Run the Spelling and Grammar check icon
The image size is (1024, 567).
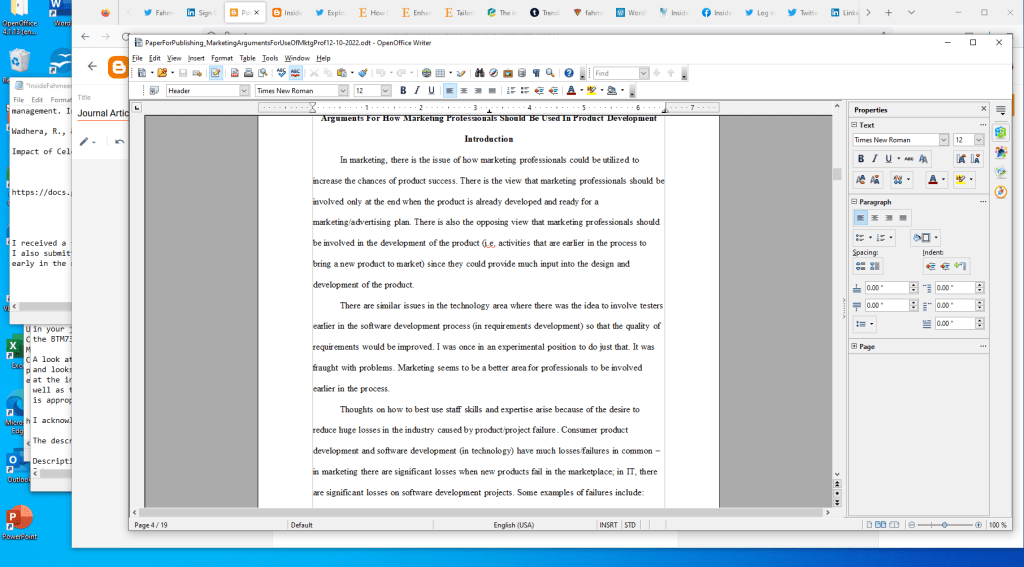(281, 73)
